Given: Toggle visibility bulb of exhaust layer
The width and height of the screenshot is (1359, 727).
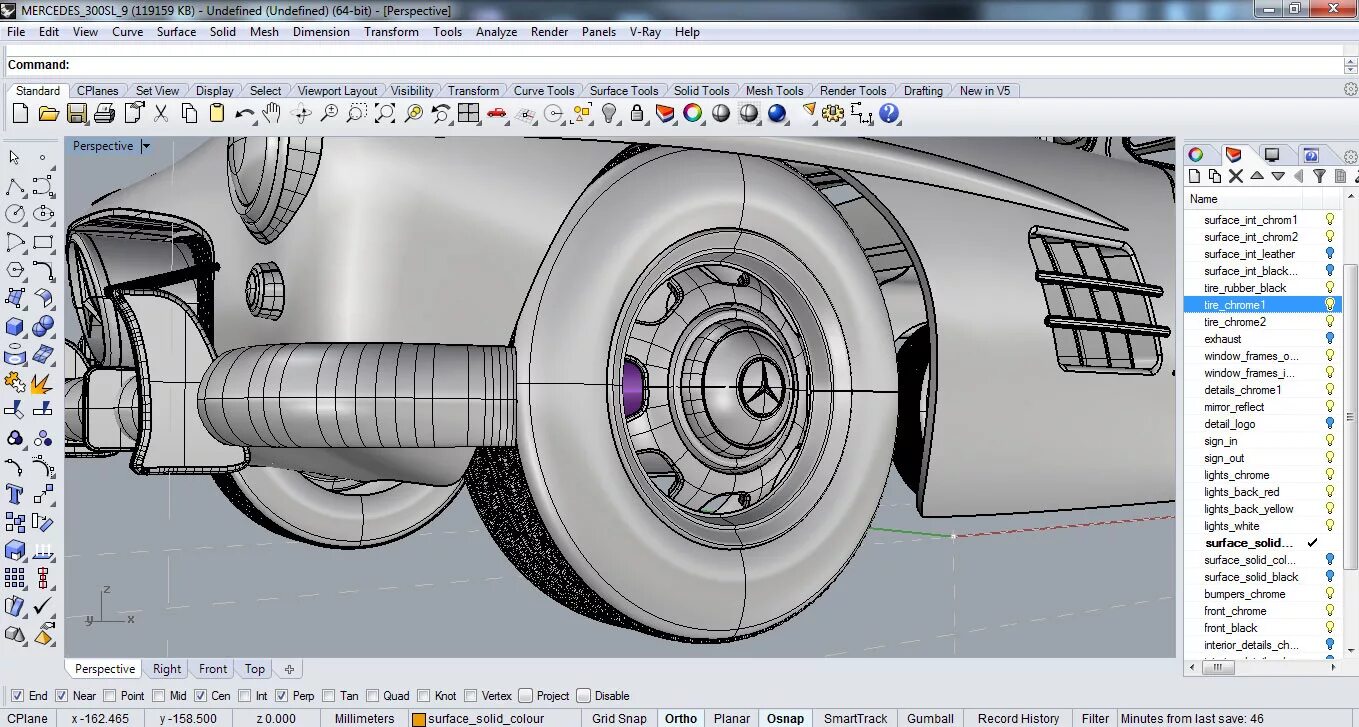Looking at the screenshot, I should pyautogui.click(x=1330, y=338).
